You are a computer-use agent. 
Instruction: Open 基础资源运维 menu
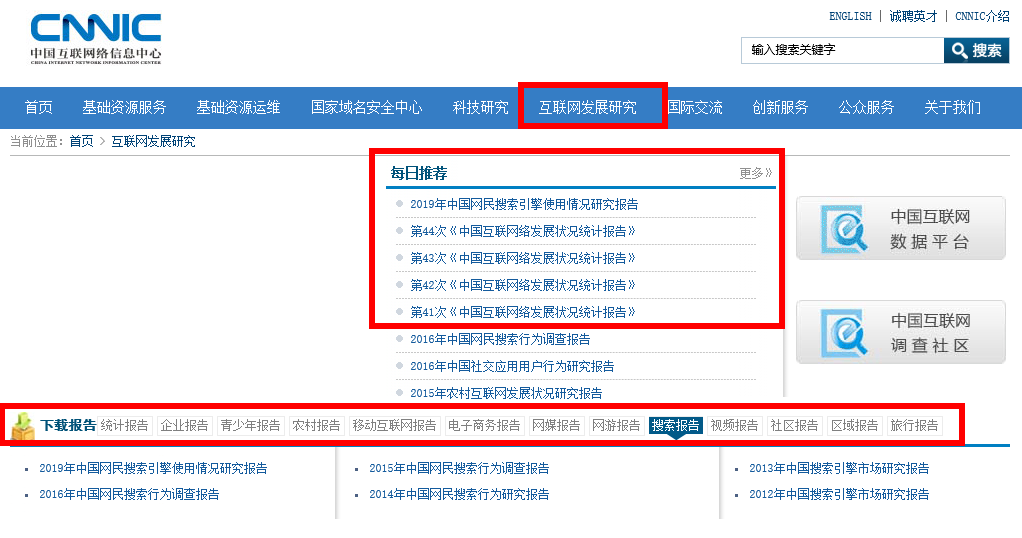coord(239,108)
